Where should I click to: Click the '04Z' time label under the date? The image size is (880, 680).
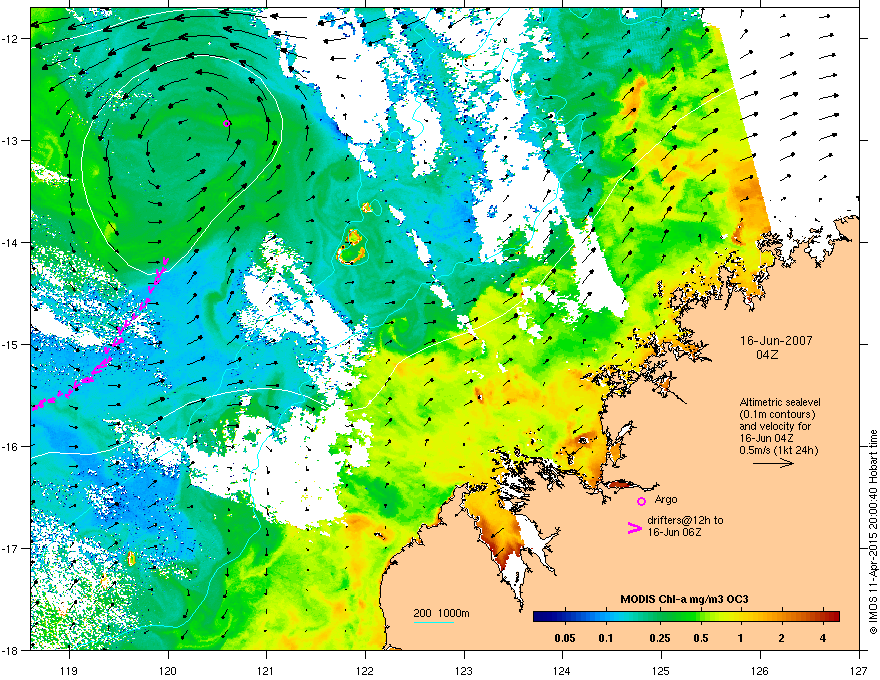[x=767, y=355]
